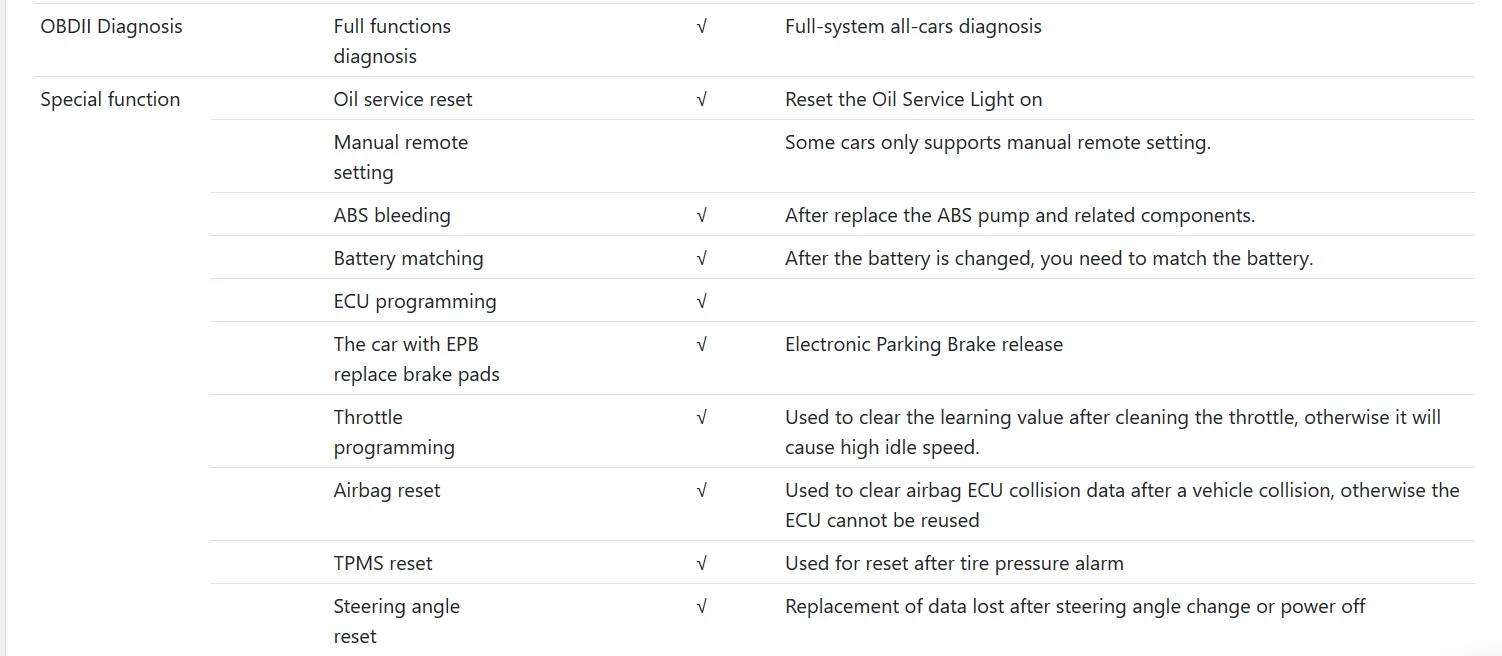Click 'Reset the Oil Service Light on' text
Screen dimensions: 1502x656
(914, 99)
